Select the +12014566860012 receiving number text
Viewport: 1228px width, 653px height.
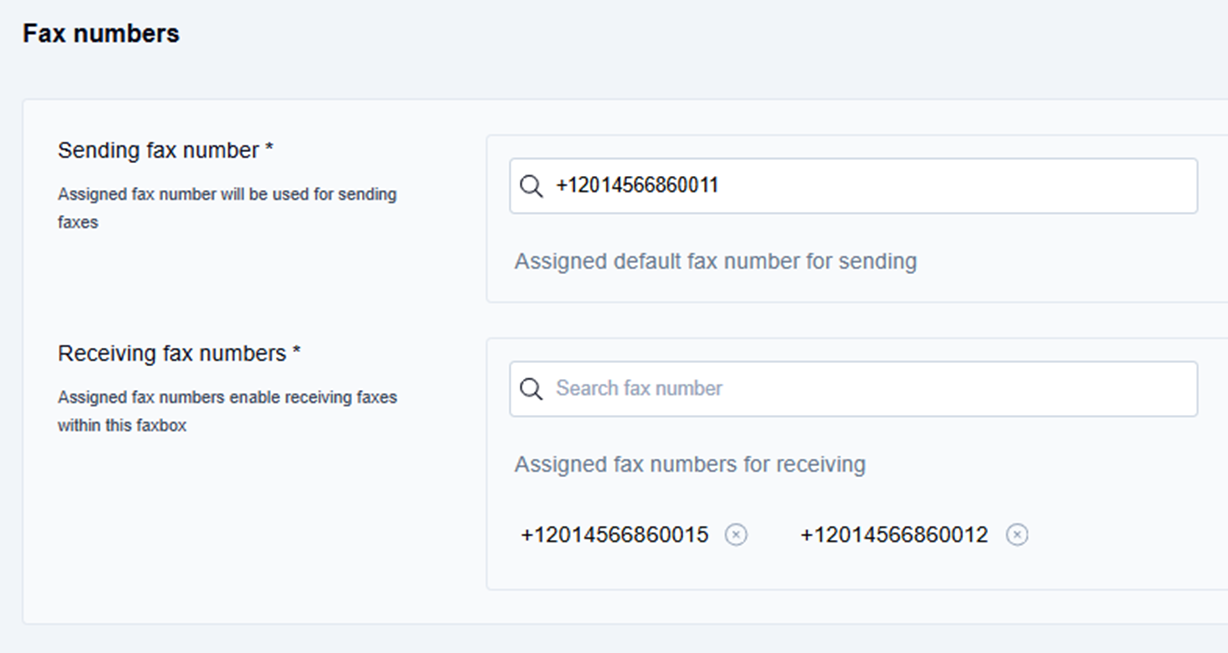[x=894, y=535]
